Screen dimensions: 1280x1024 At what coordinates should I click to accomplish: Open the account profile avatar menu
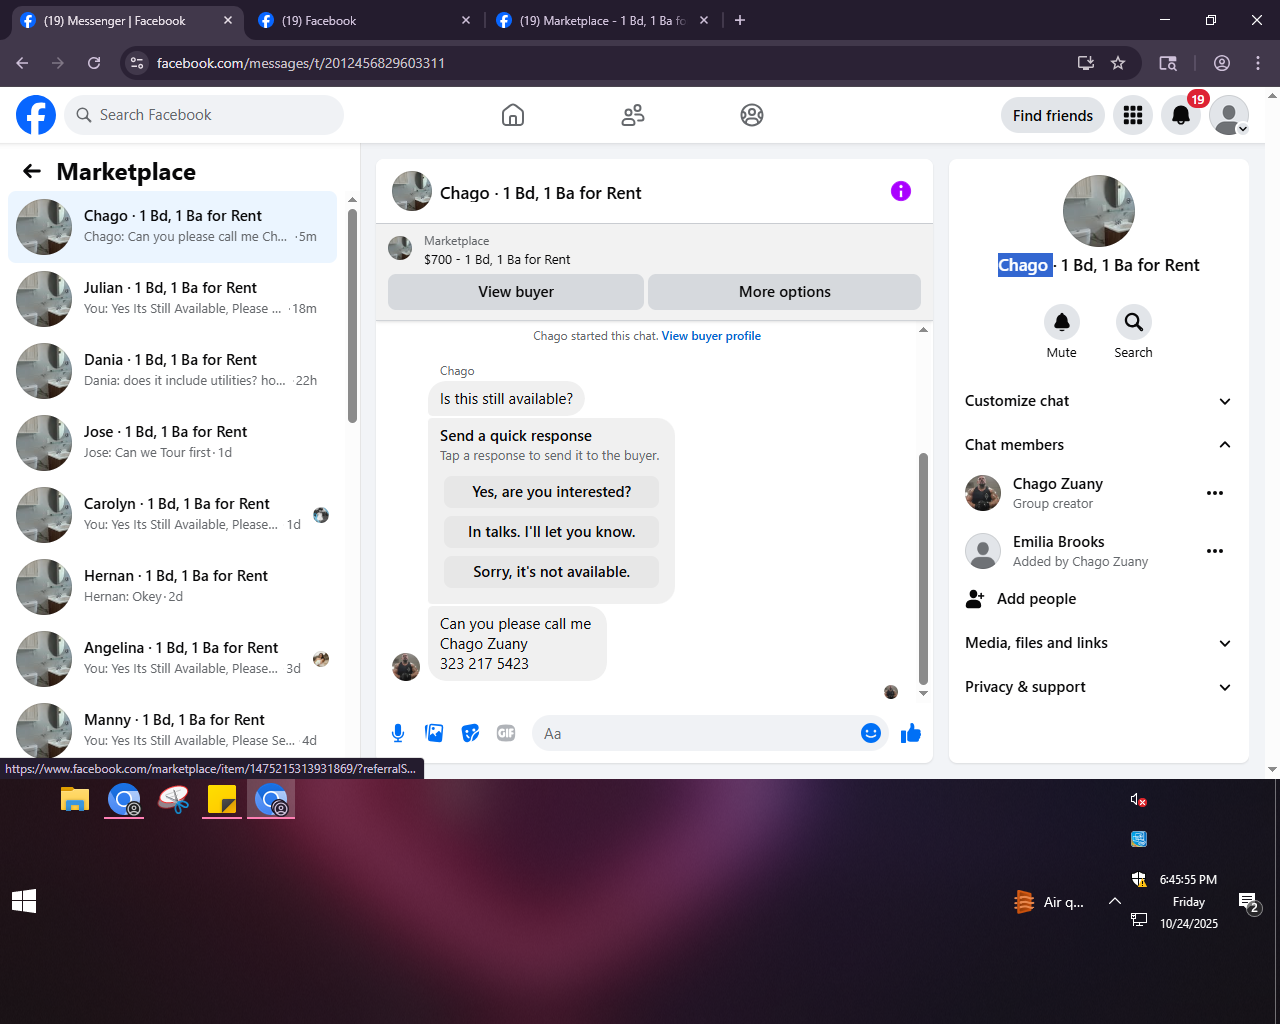[x=1229, y=115]
